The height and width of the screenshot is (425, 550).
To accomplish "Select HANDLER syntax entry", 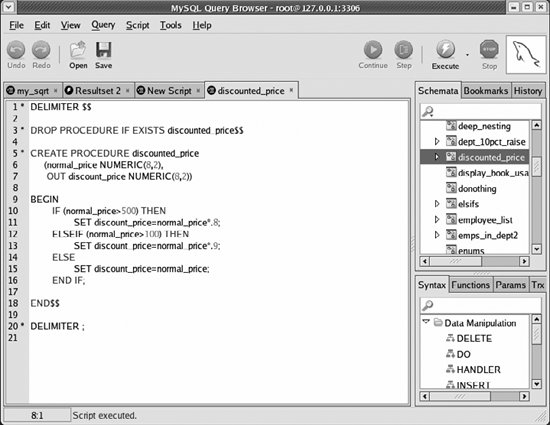I will coord(478,370).
